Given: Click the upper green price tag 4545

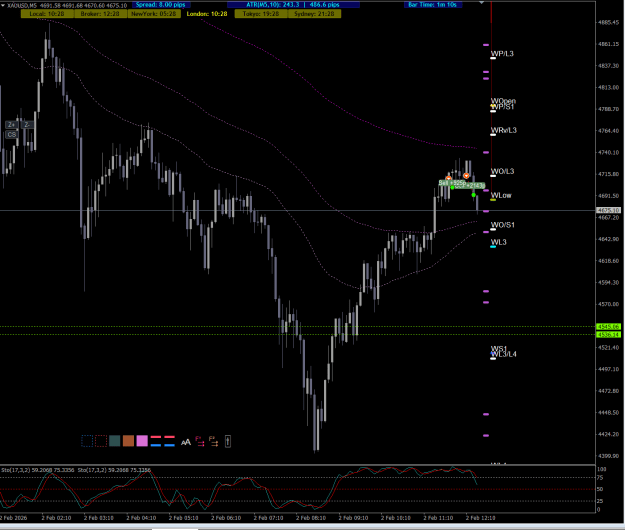Looking at the screenshot, I should pos(609,327).
